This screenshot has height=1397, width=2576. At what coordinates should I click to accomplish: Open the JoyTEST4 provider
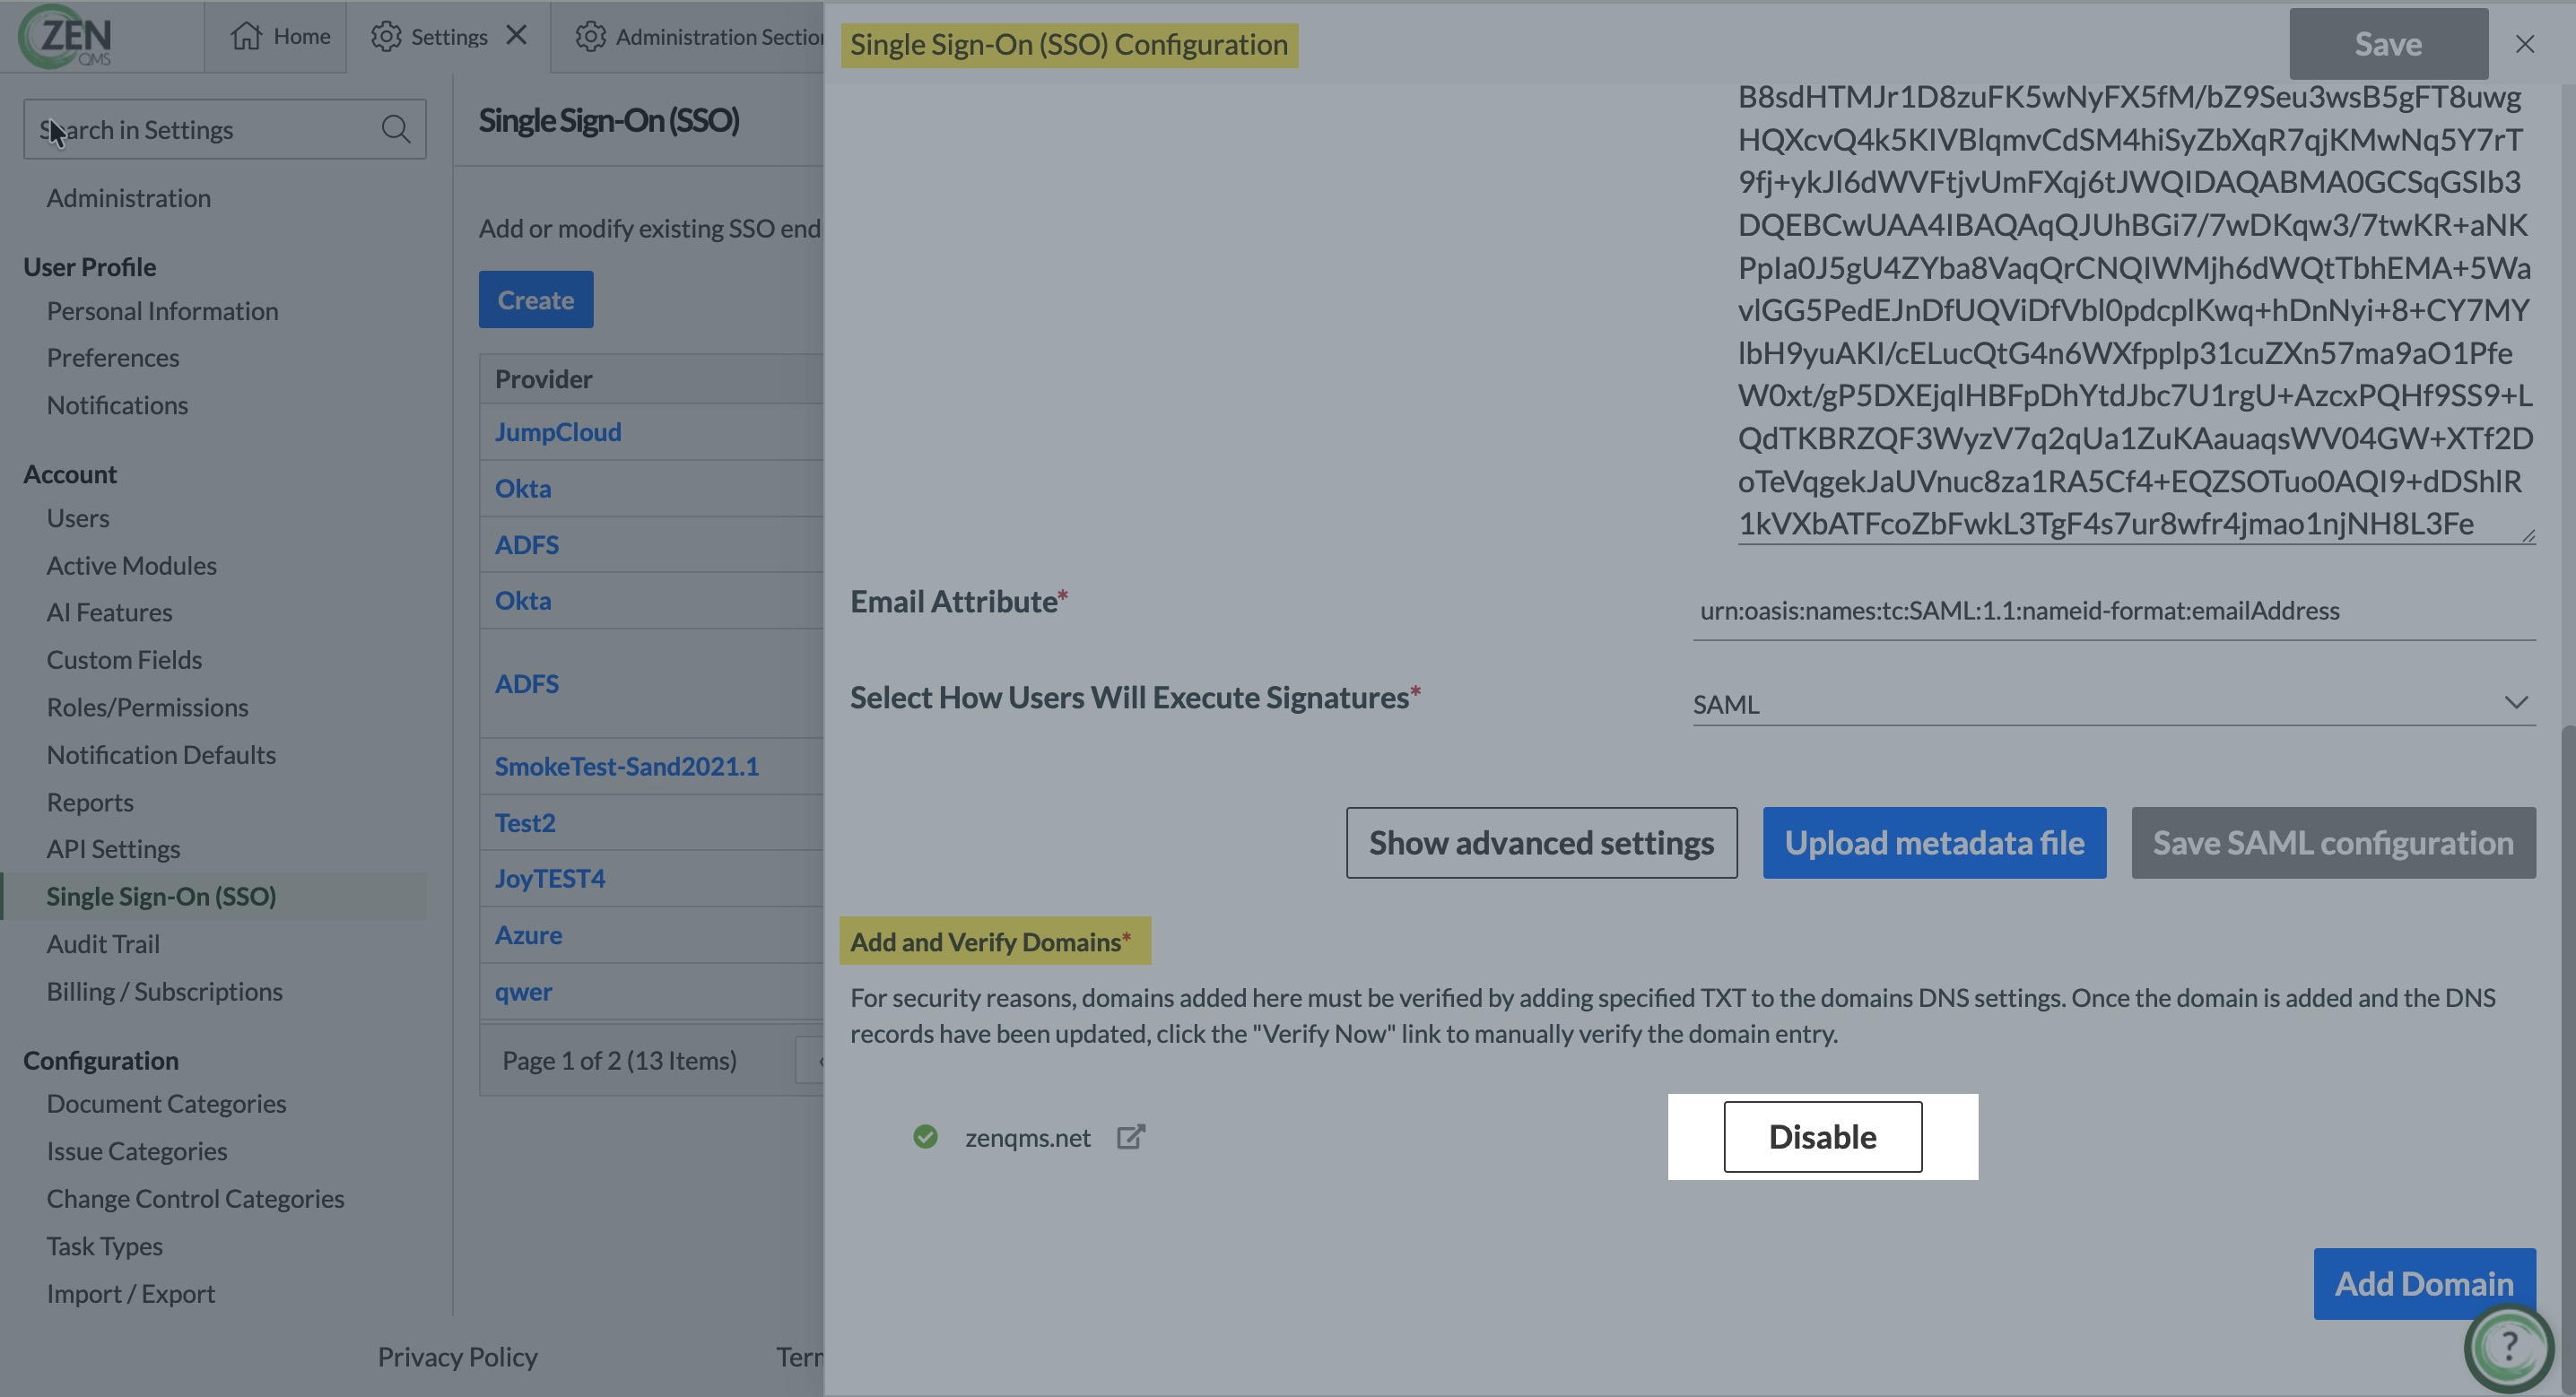coord(550,879)
